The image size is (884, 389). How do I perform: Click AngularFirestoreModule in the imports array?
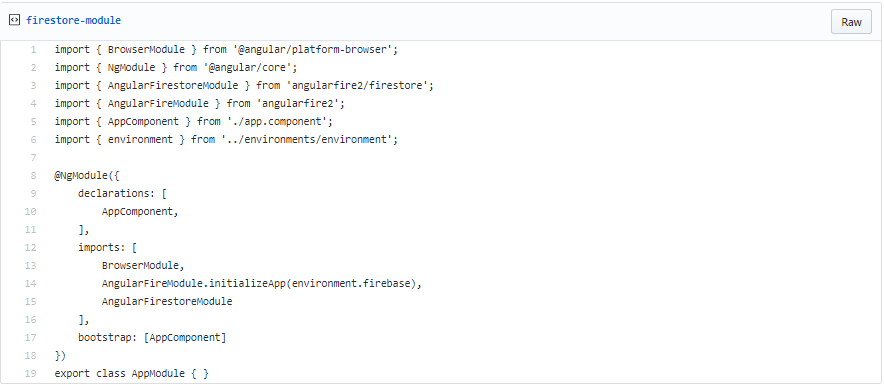pos(167,302)
